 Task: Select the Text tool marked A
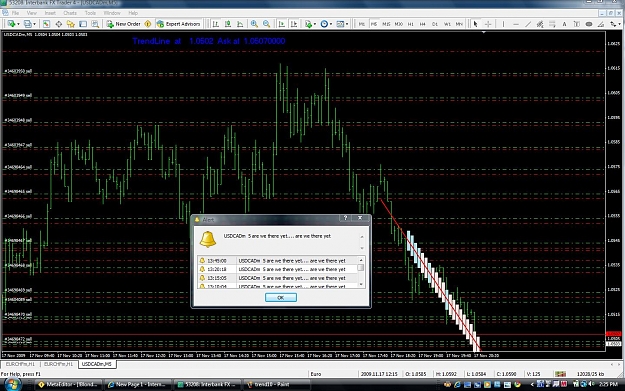(x=564, y=24)
